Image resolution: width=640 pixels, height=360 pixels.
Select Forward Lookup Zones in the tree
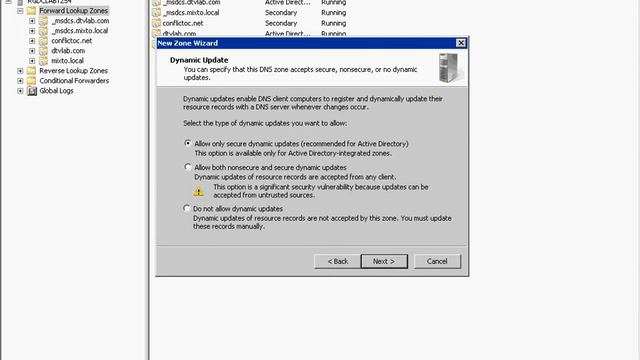pos(73,11)
